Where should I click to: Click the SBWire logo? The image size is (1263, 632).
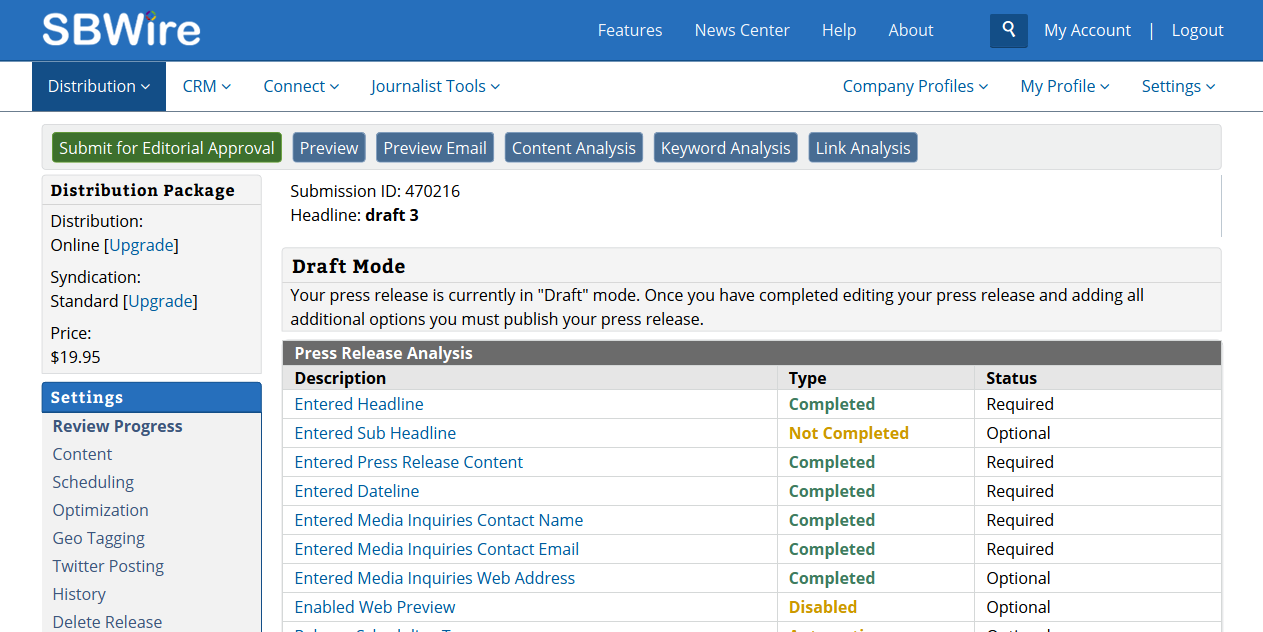point(121,29)
